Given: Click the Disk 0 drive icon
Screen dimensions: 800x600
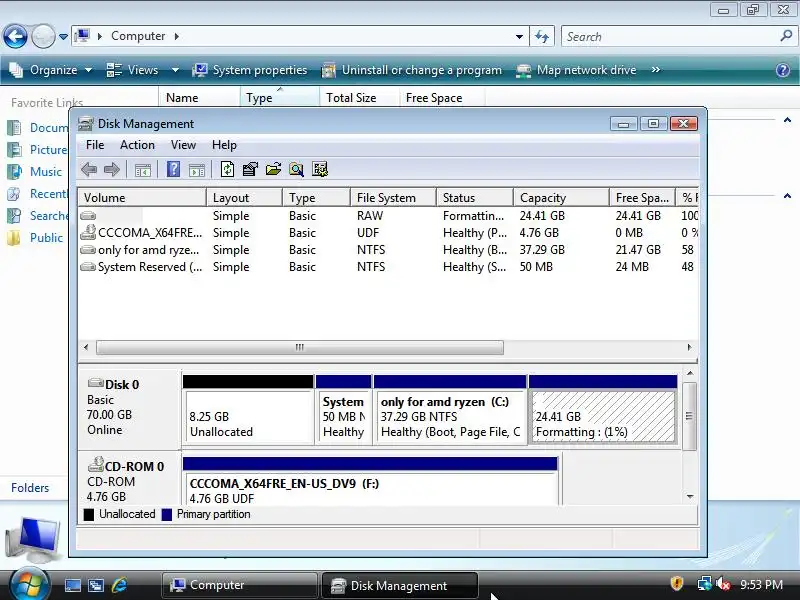Looking at the screenshot, I should [x=95, y=383].
